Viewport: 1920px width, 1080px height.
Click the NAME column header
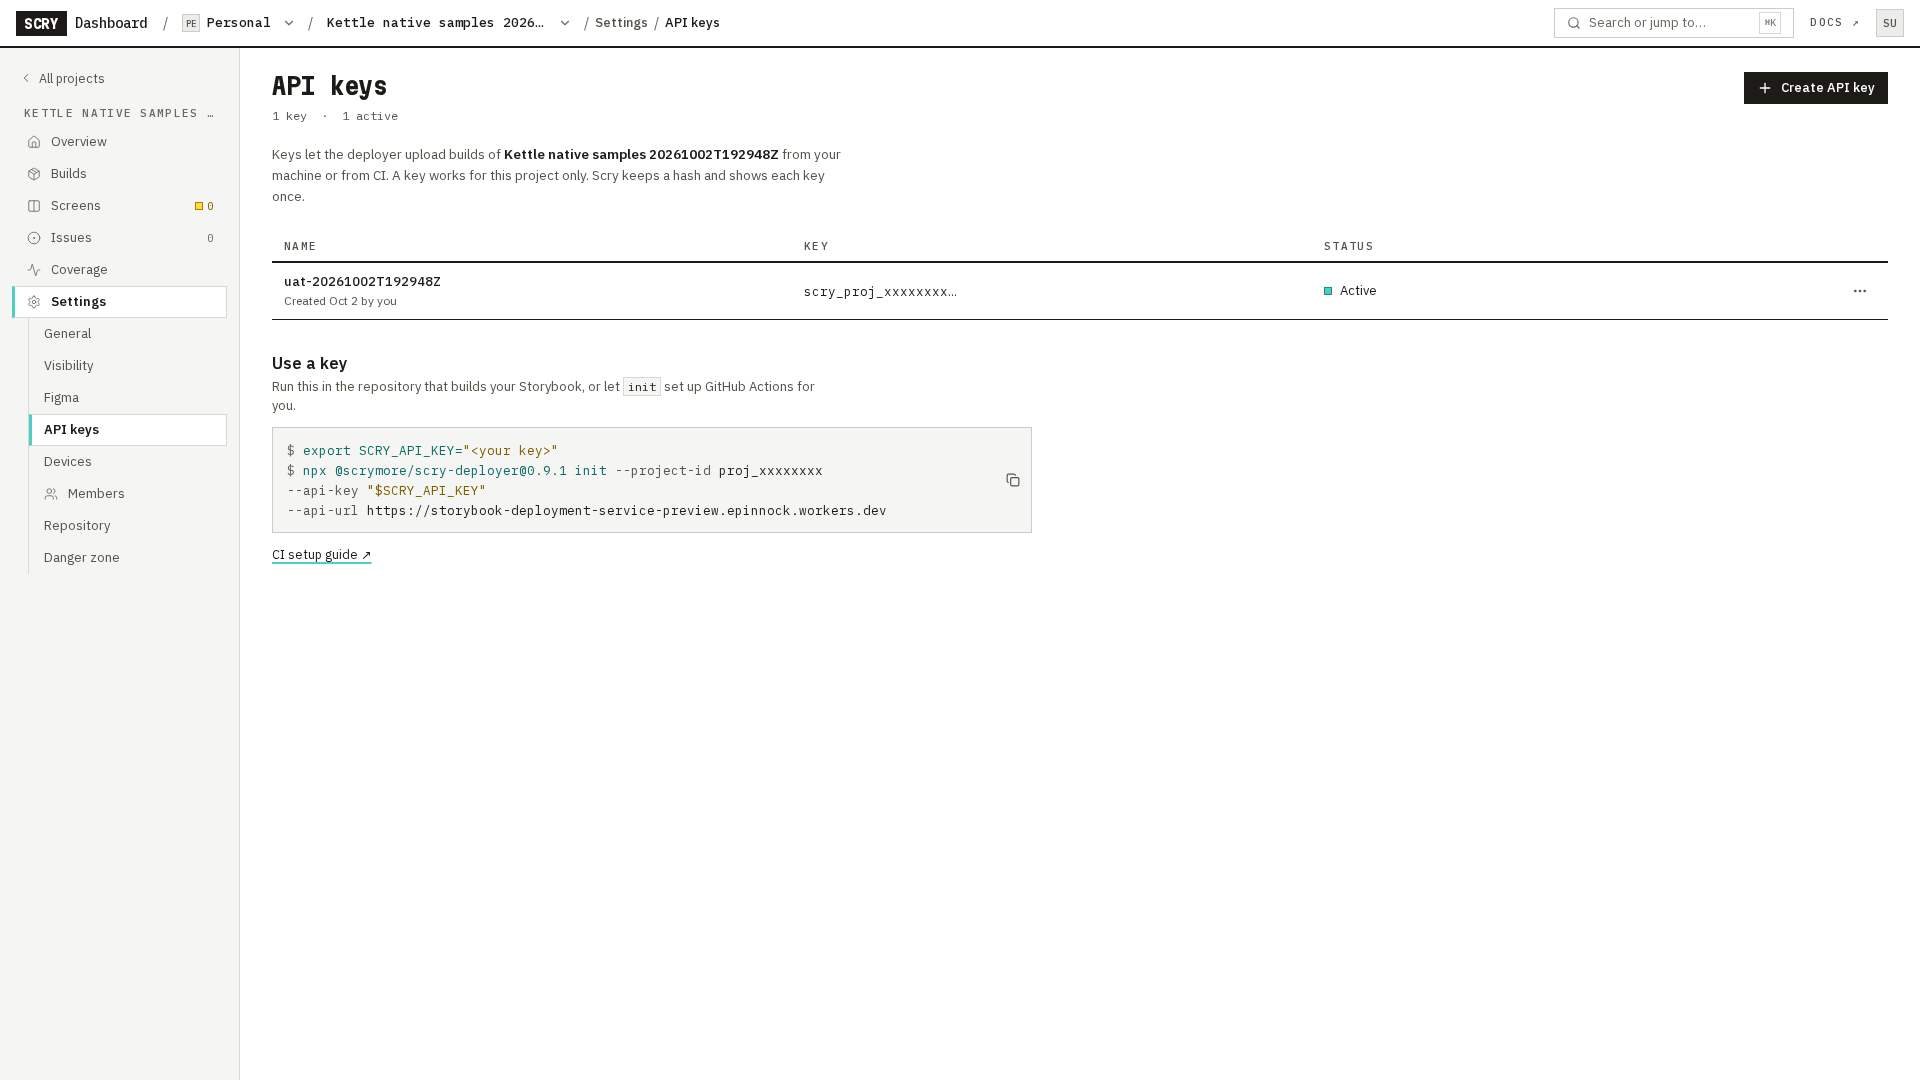tap(300, 246)
